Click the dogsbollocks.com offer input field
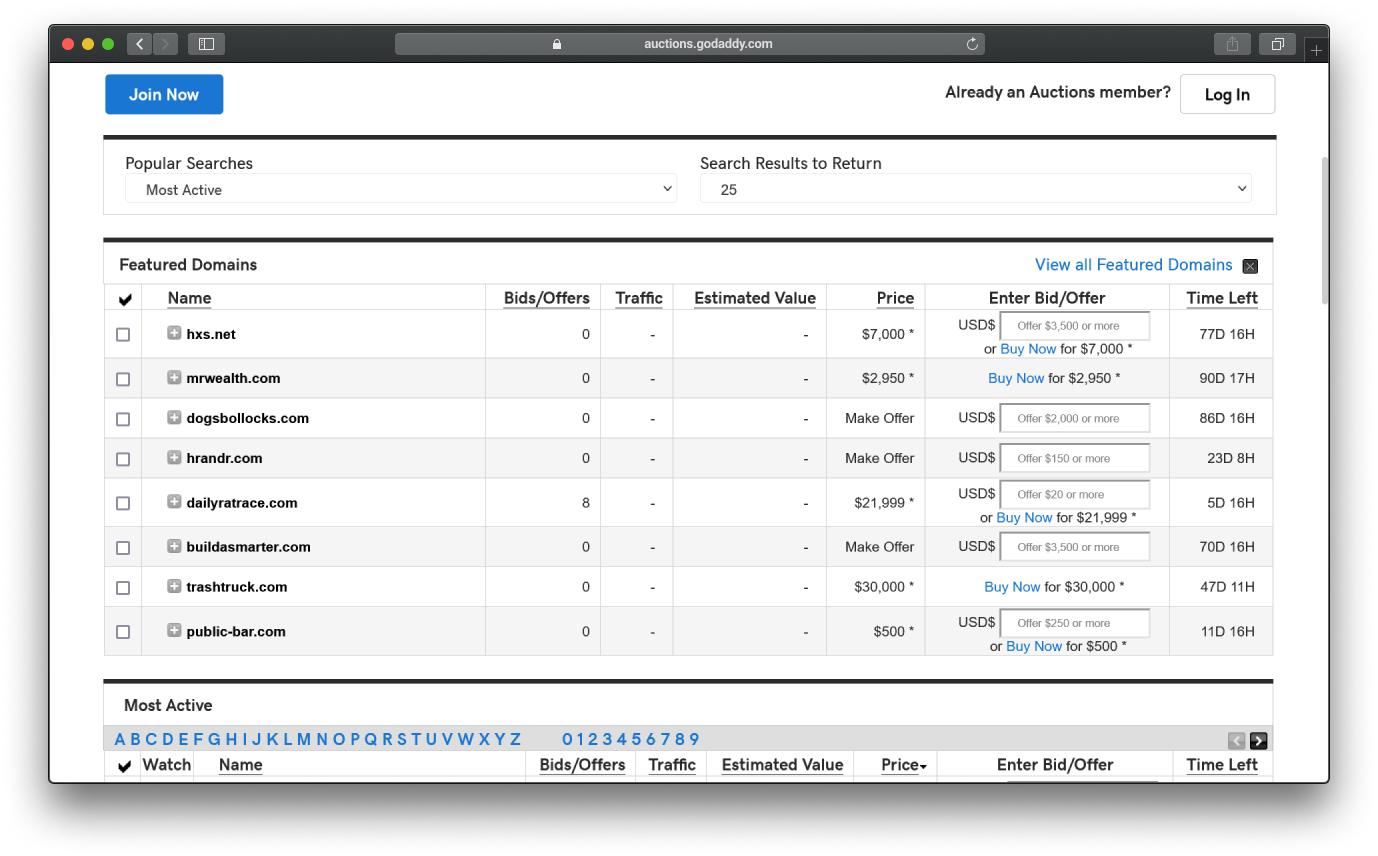 point(1075,418)
